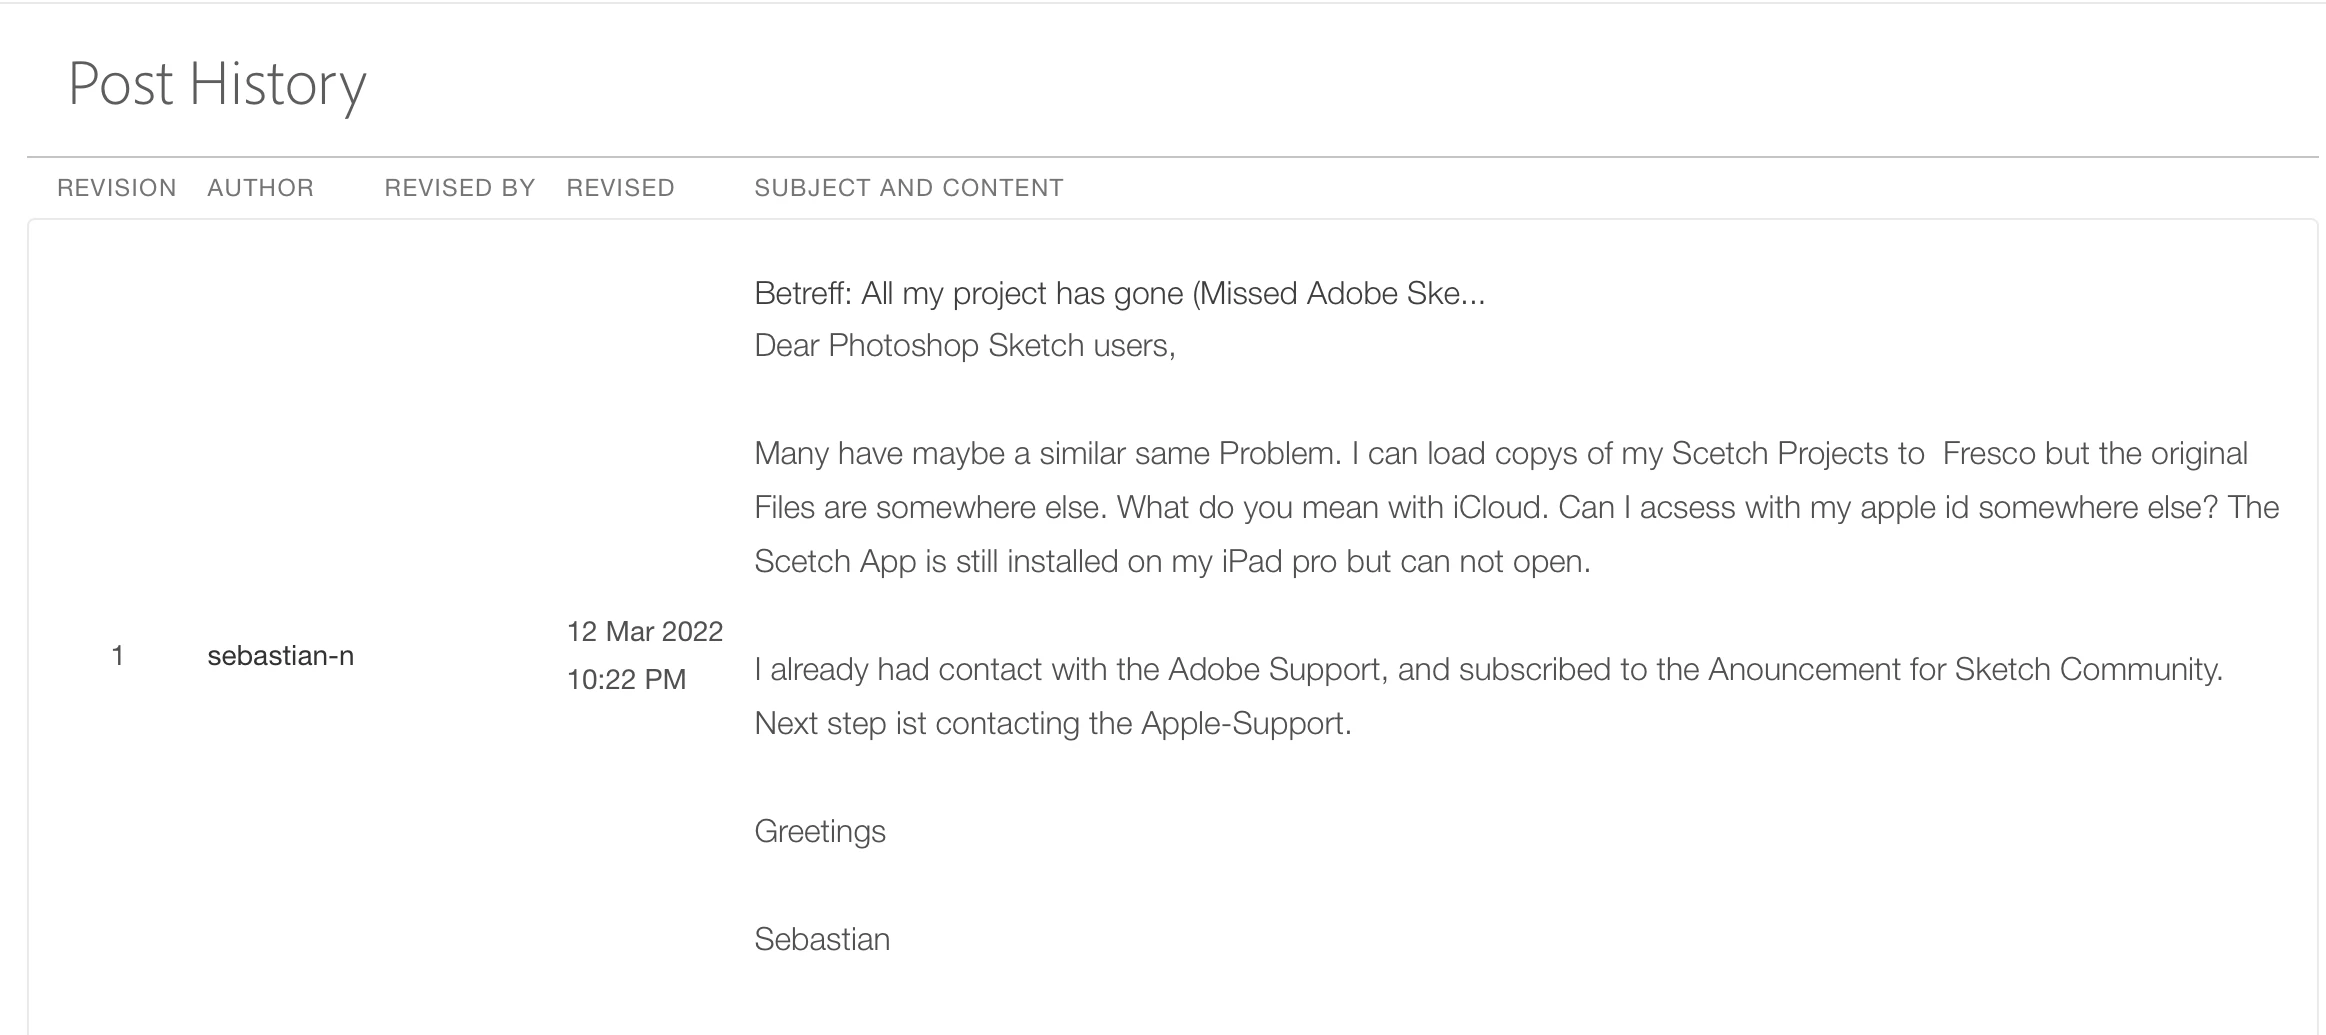Click the Post History page heading
The width and height of the screenshot is (2326, 1035).
217,85
